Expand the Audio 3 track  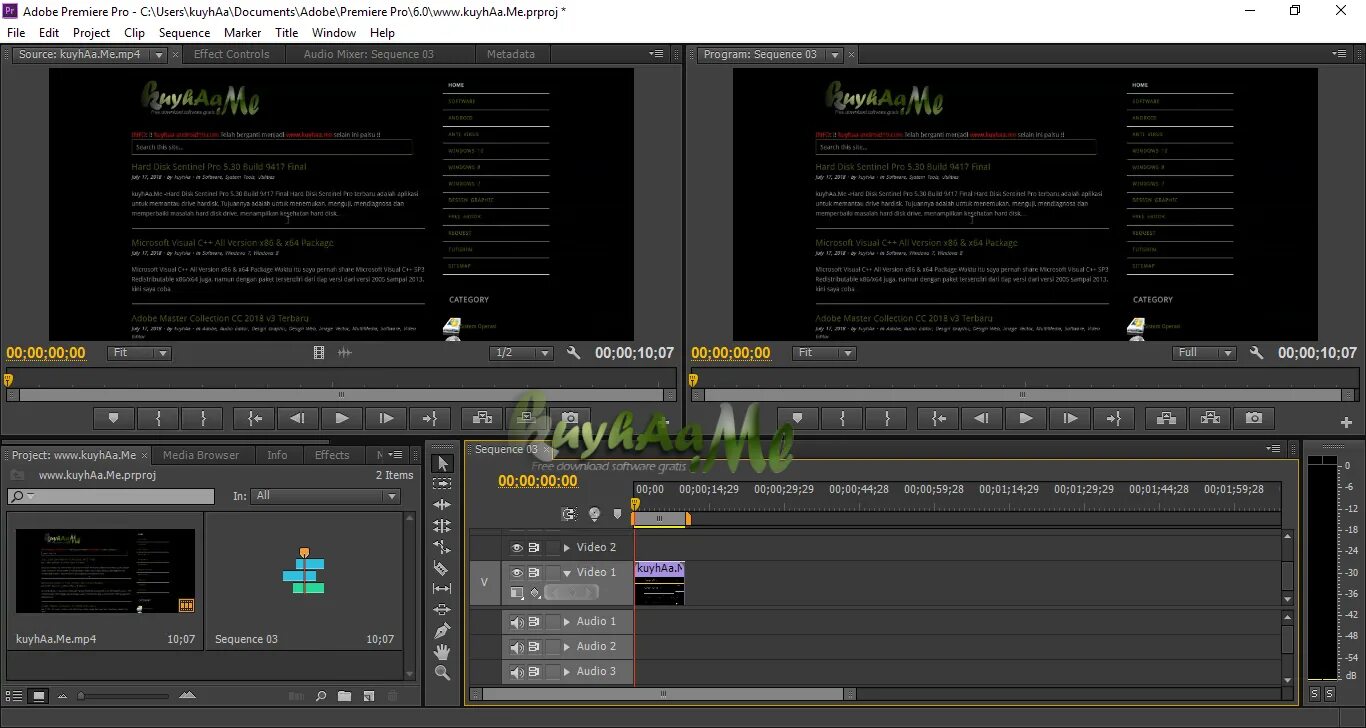pyautogui.click(x=567, y=672)
